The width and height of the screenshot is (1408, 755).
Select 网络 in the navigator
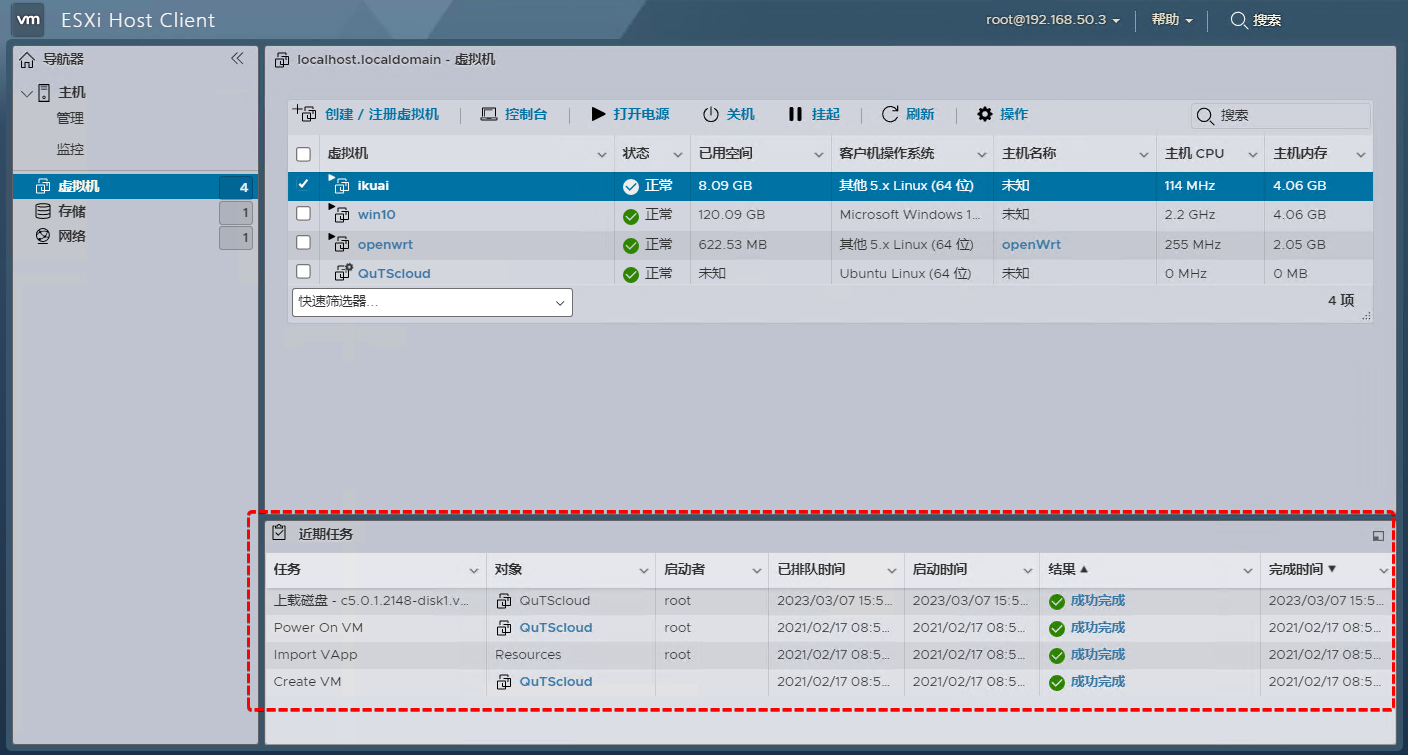(72, 237)
